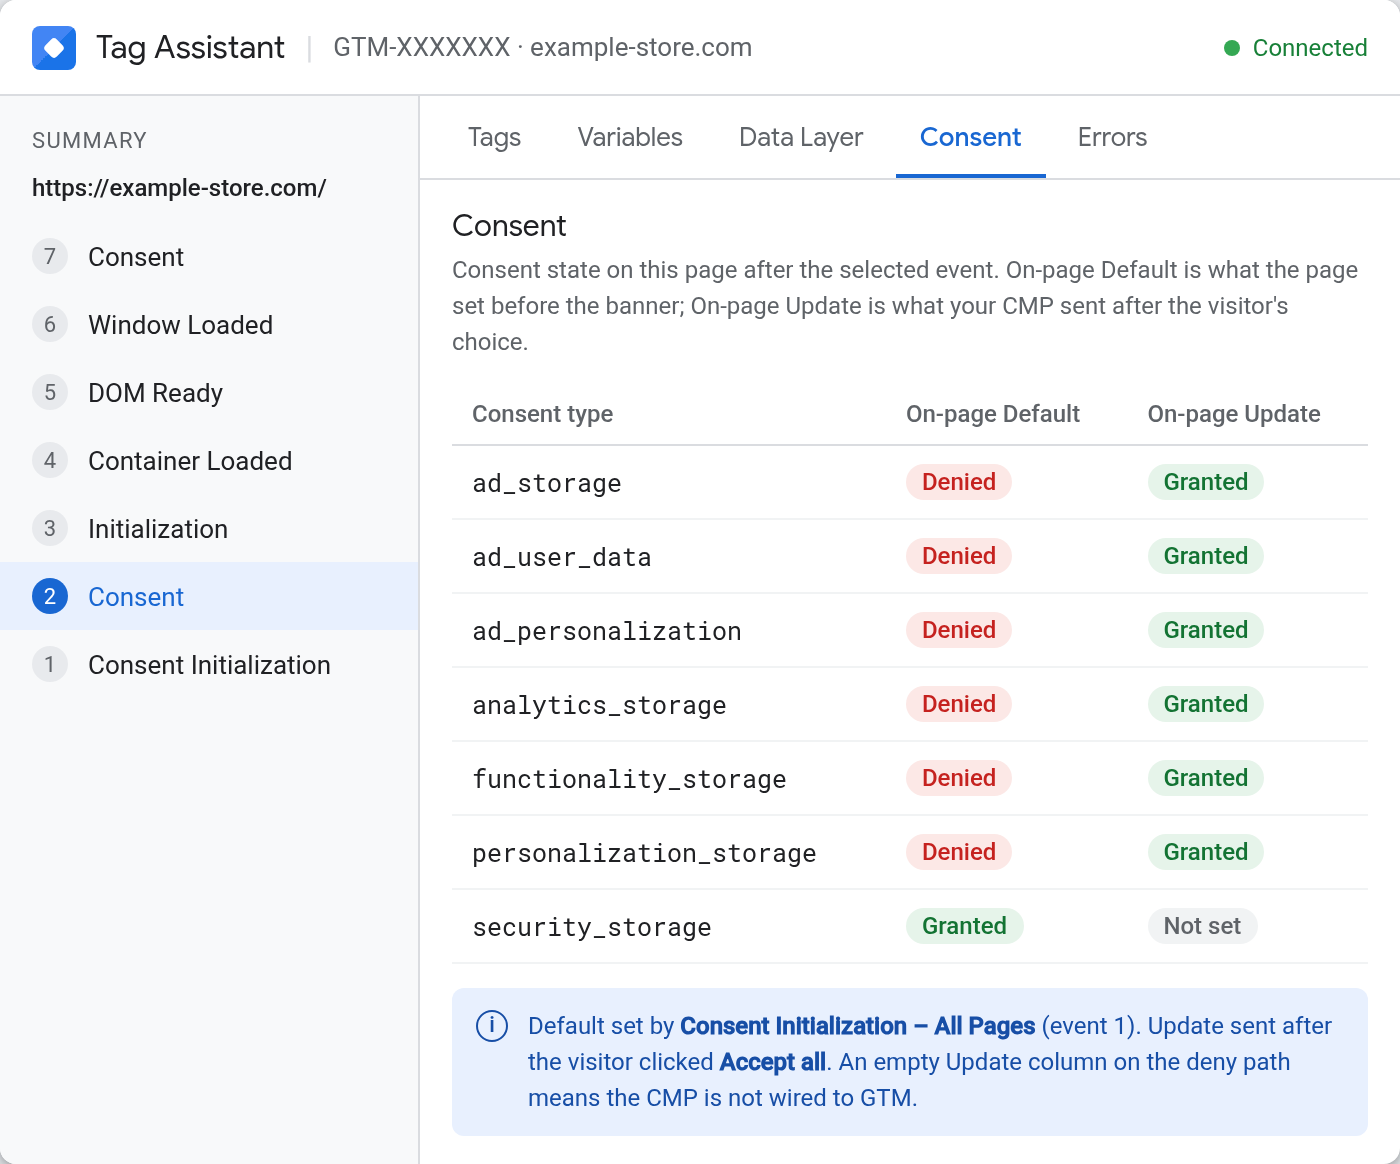1400x1164 pixels.
Task: Select event number 7 badge for Consent
Action: (x=50, y=256)
